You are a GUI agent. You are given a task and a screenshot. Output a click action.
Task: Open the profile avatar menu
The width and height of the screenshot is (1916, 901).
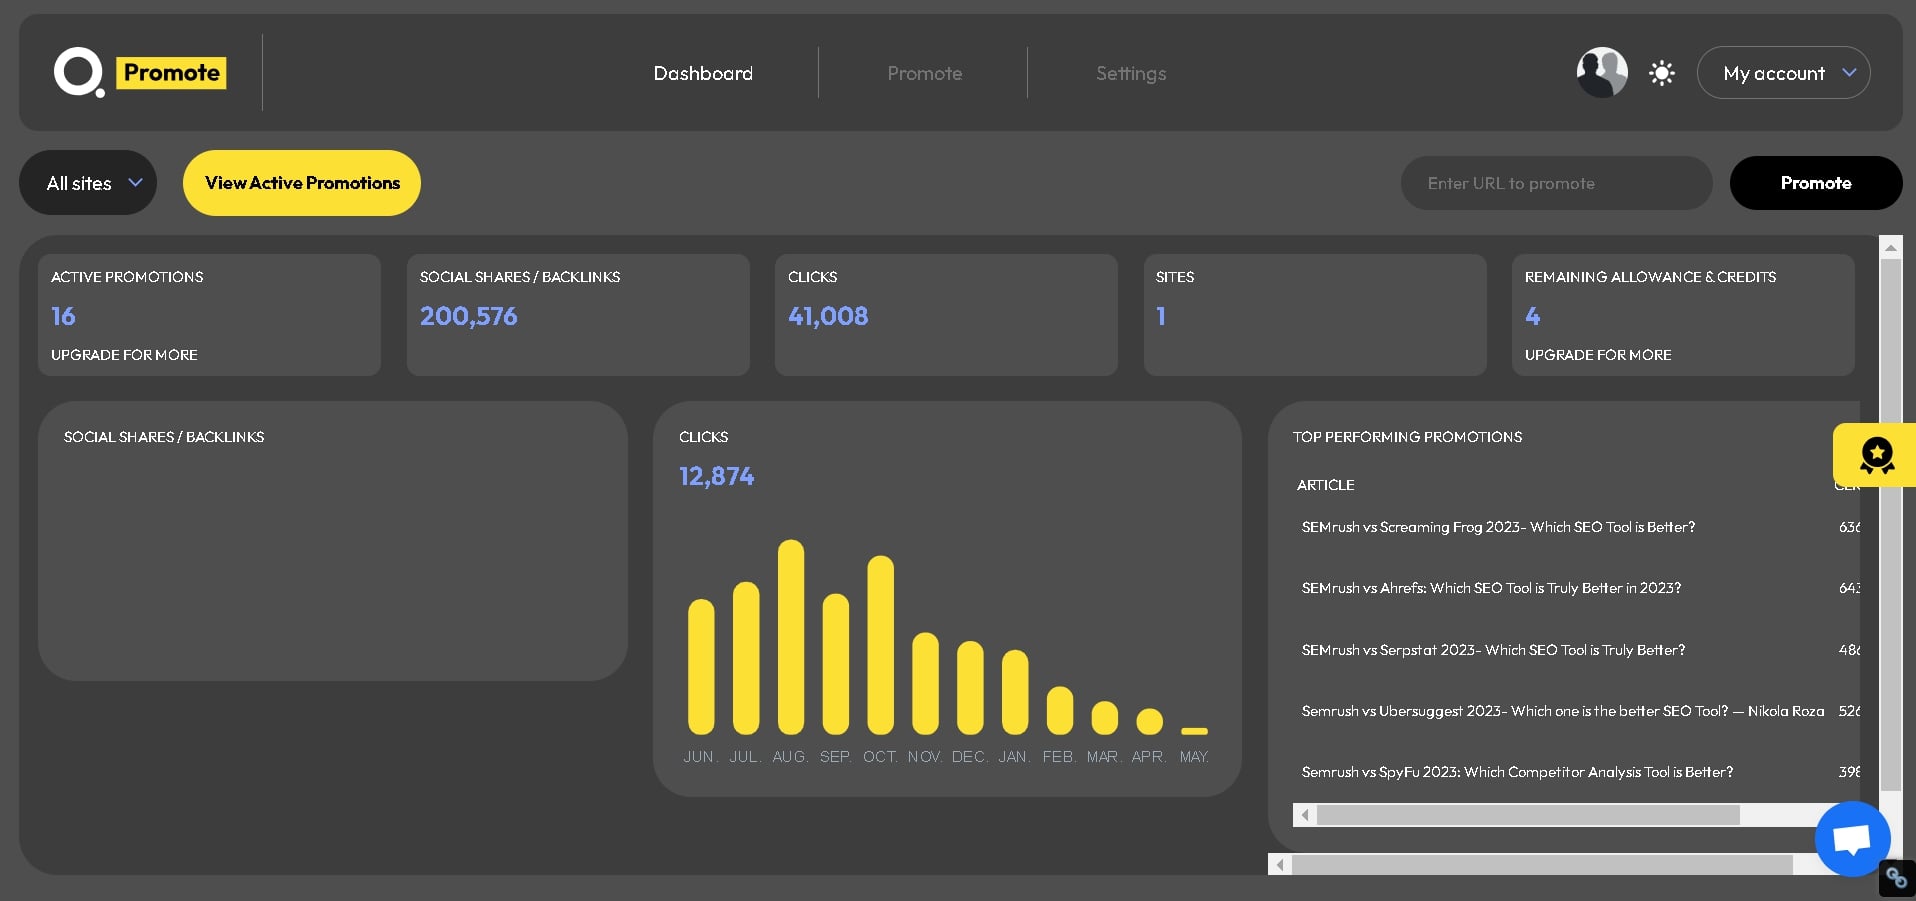(x=1601, y=72)
